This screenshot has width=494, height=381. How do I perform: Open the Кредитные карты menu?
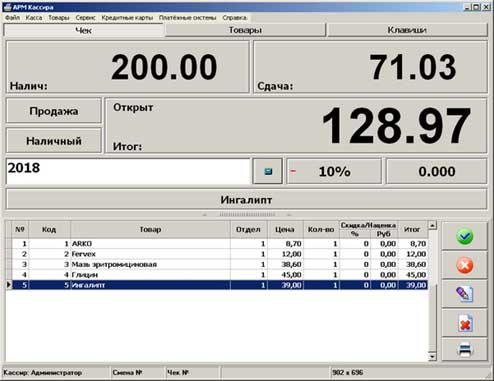[x=127, y=18]
